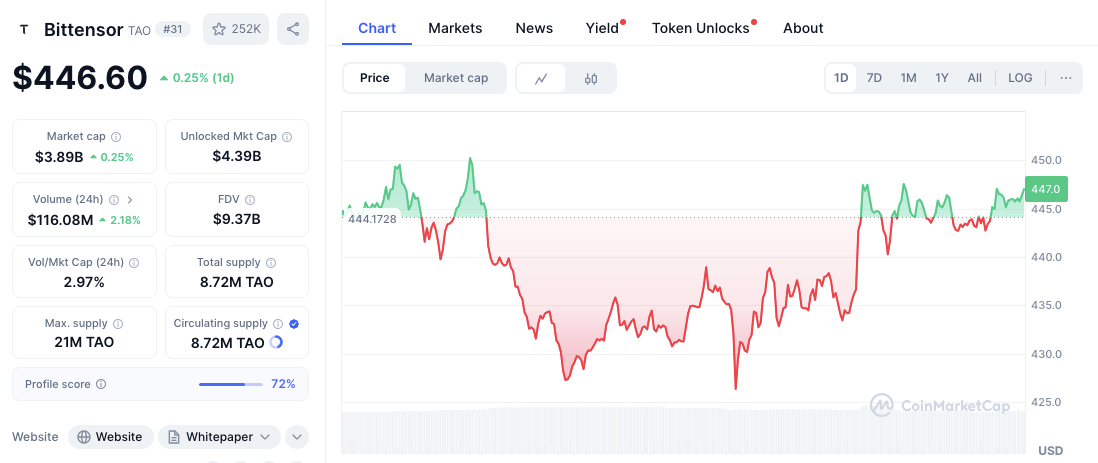Open the Whitepaper dropdown
This screenshot has height=463, width=1098.
click(x=218, y=437)
